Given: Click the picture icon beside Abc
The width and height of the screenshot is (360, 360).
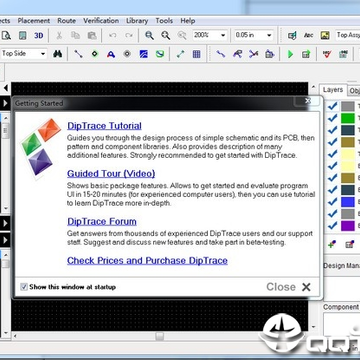Looking at the screenshot, I should (325, 35).
